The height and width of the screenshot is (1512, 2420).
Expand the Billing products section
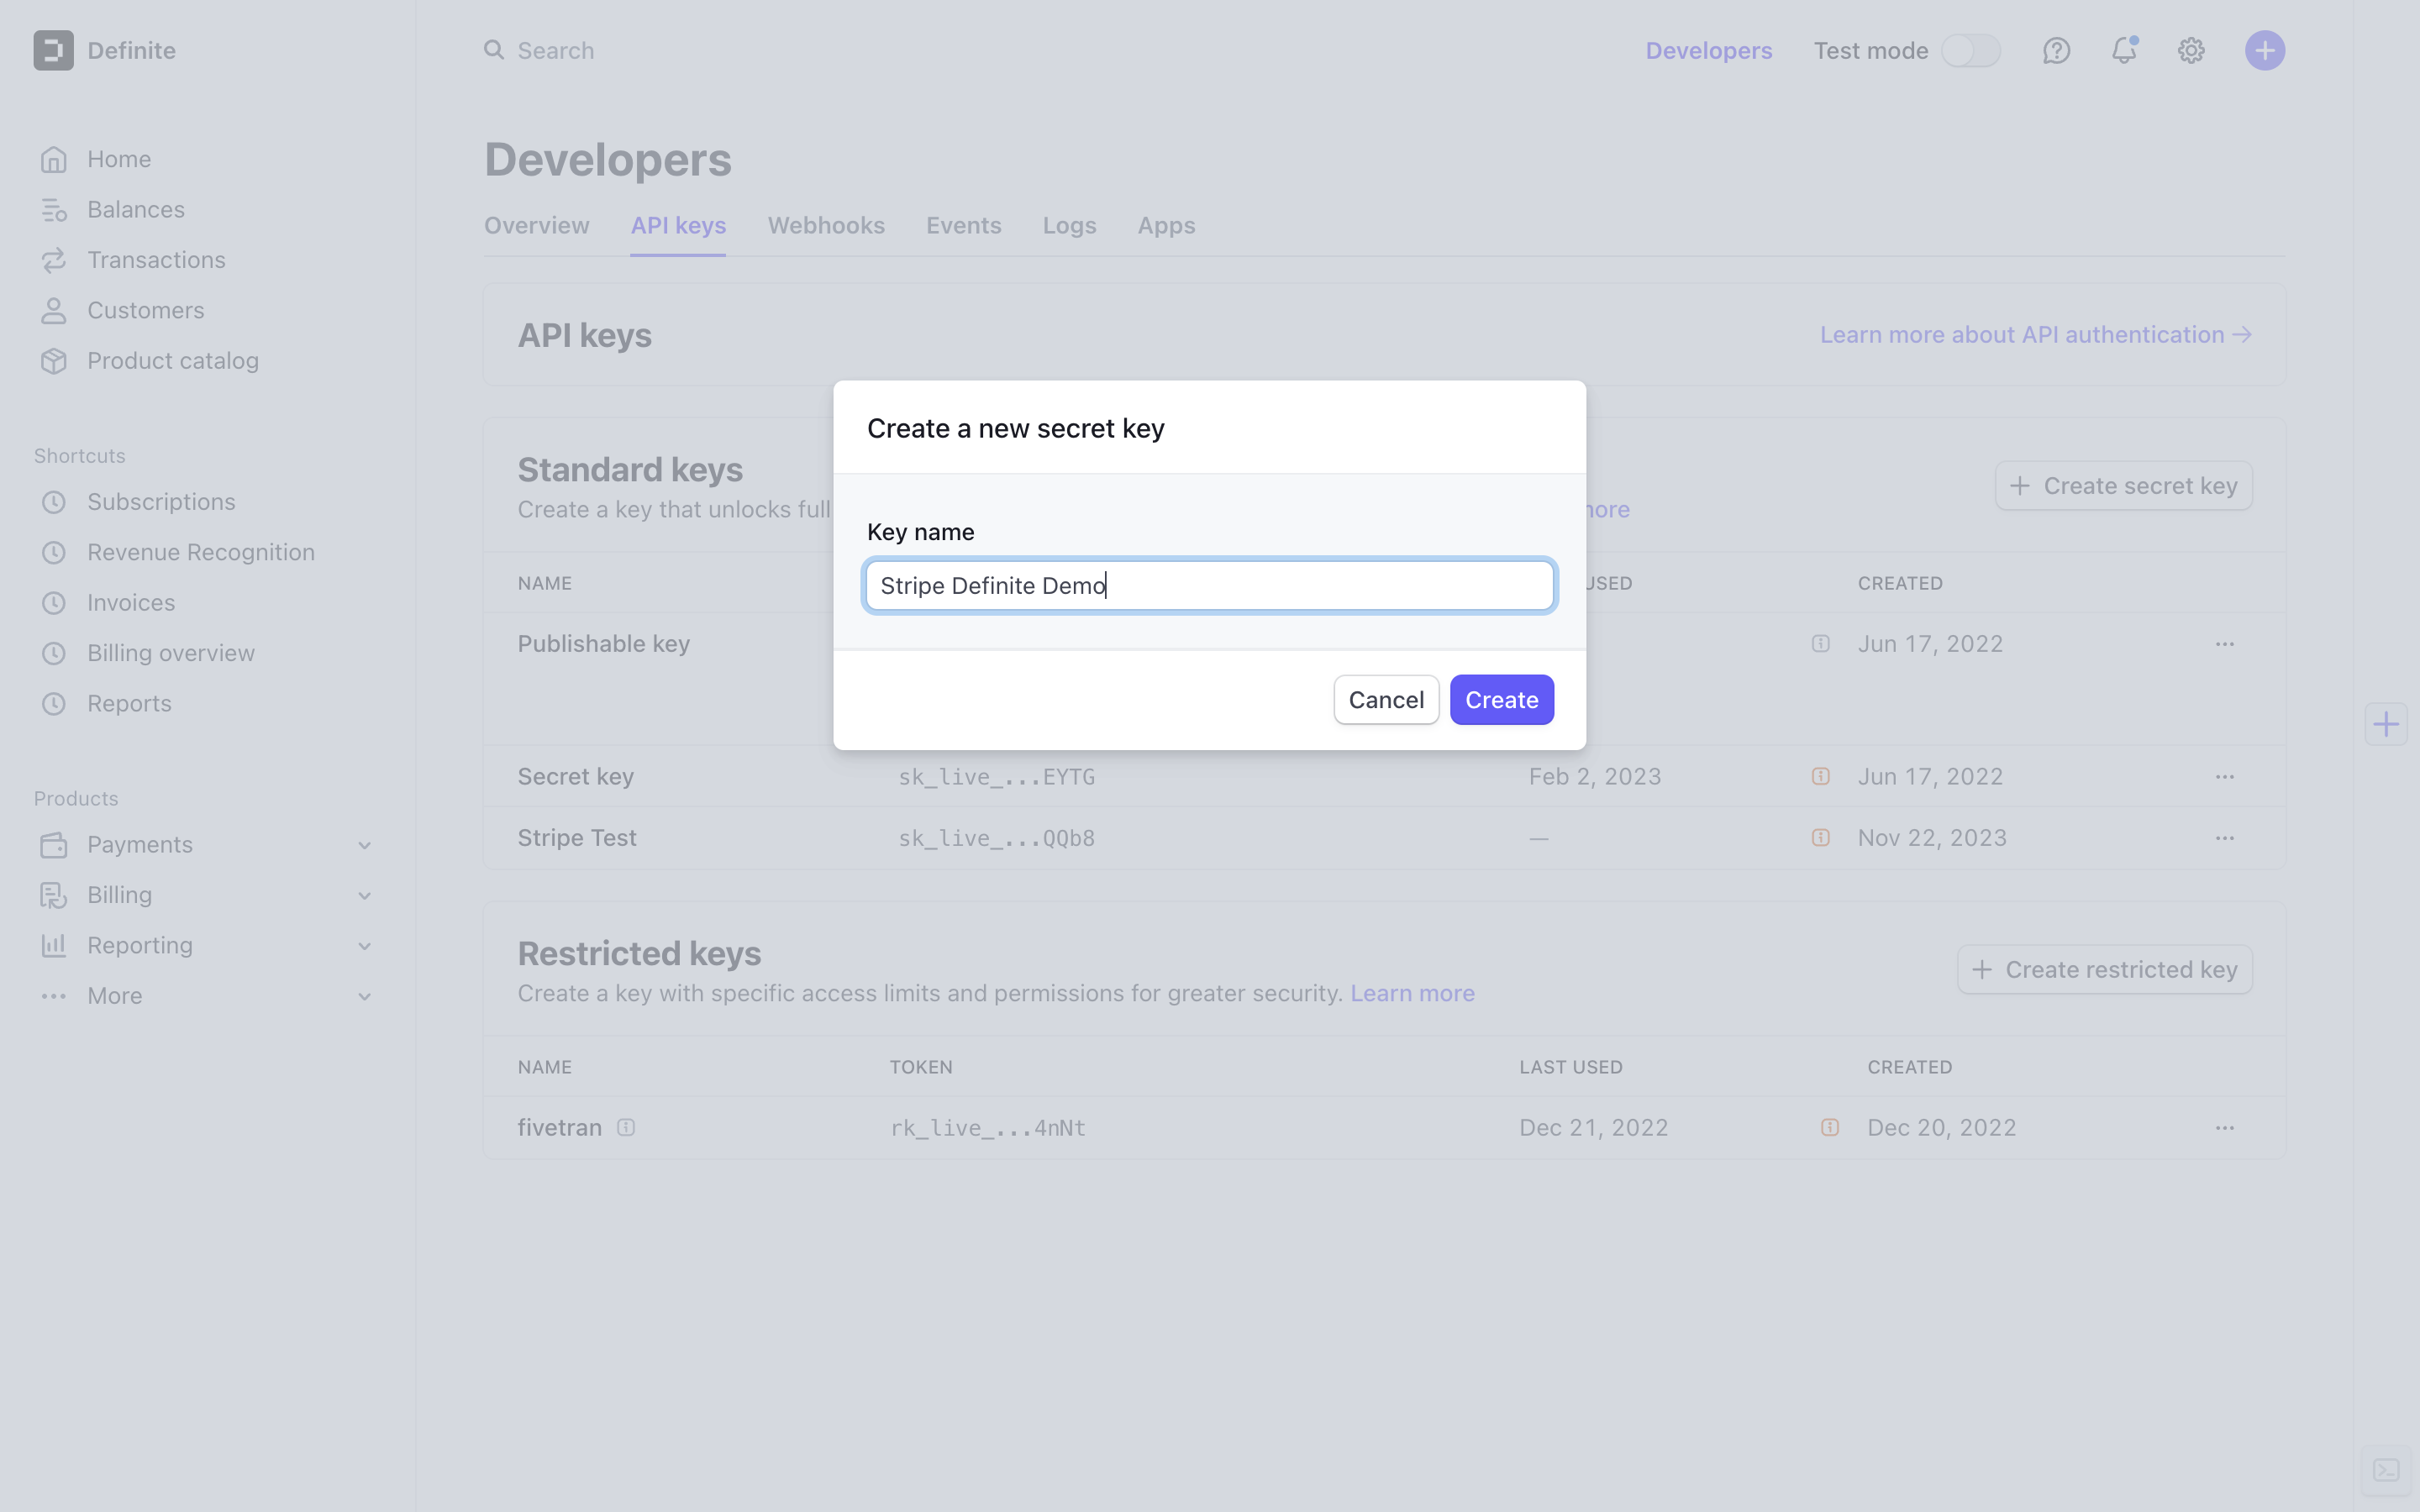click(x=364, y=896)
